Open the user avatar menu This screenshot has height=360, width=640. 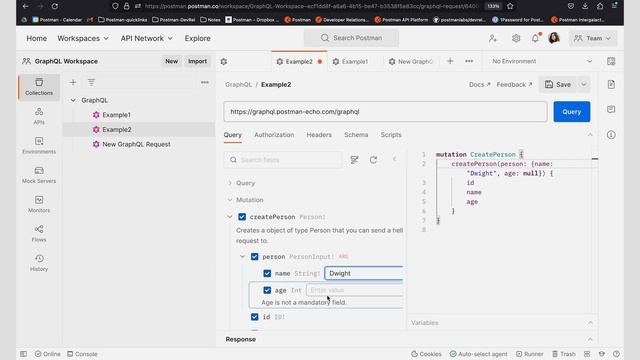point(554,38)
